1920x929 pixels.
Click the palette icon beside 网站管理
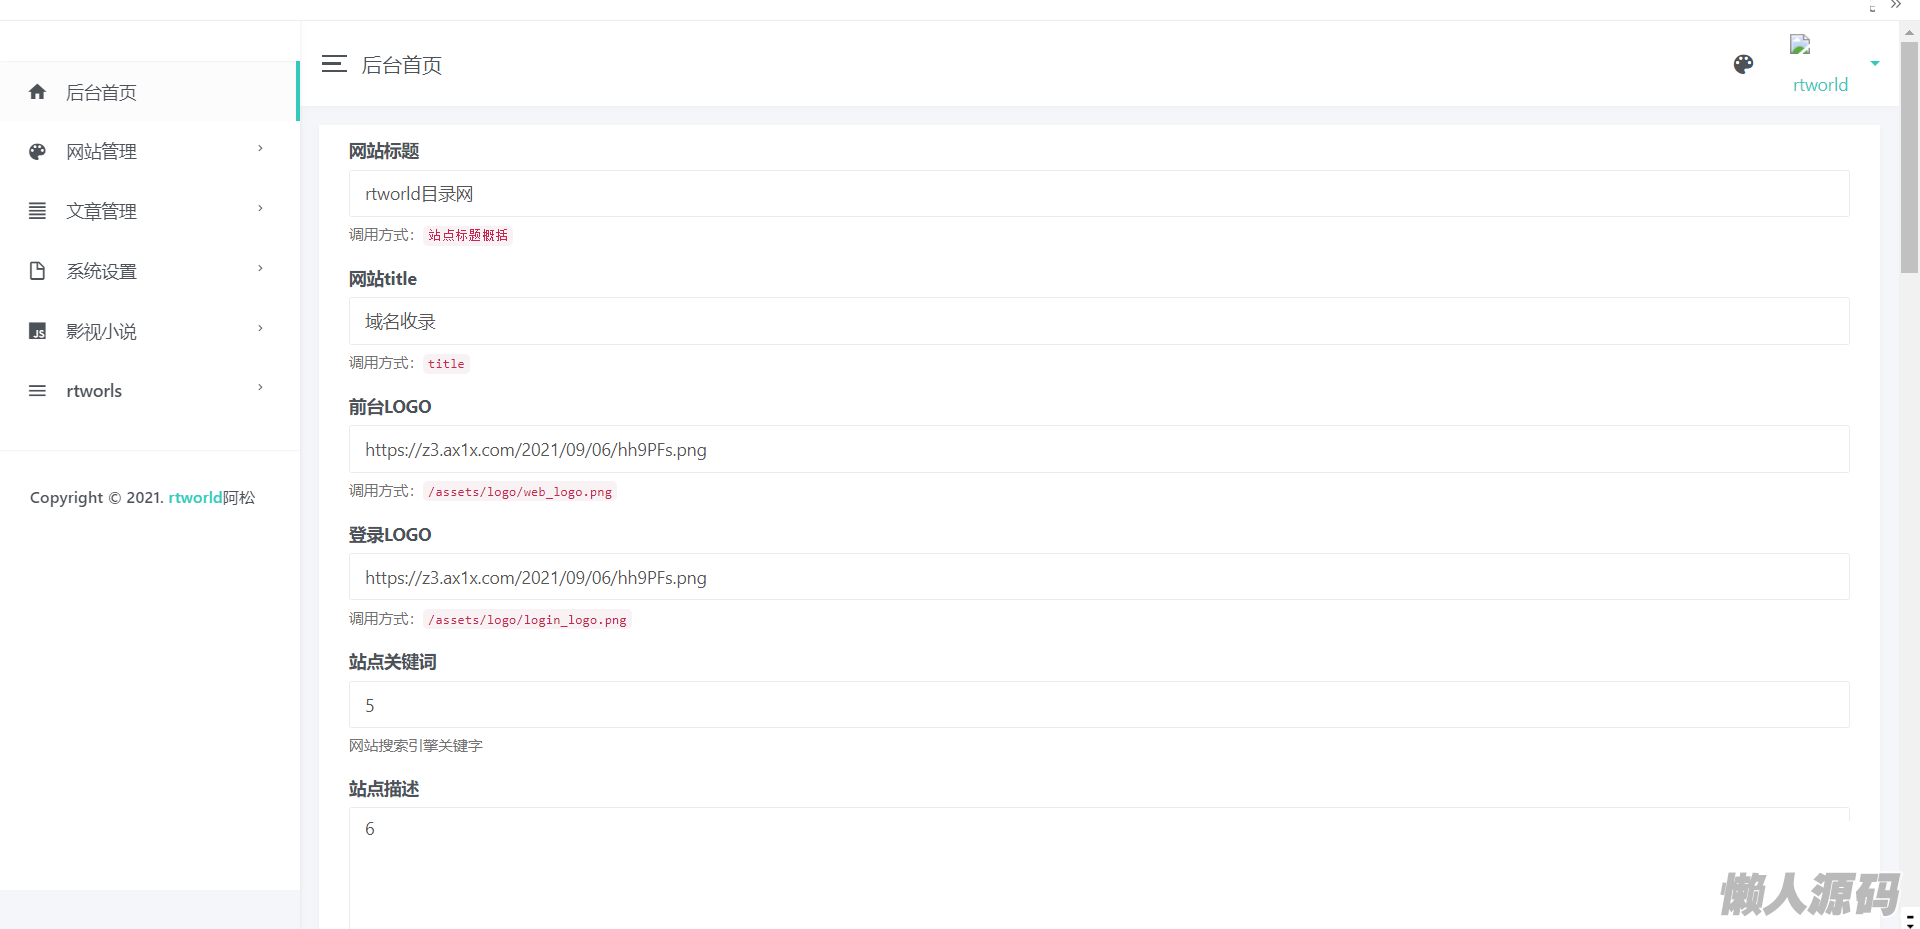[x=38, y=152]
